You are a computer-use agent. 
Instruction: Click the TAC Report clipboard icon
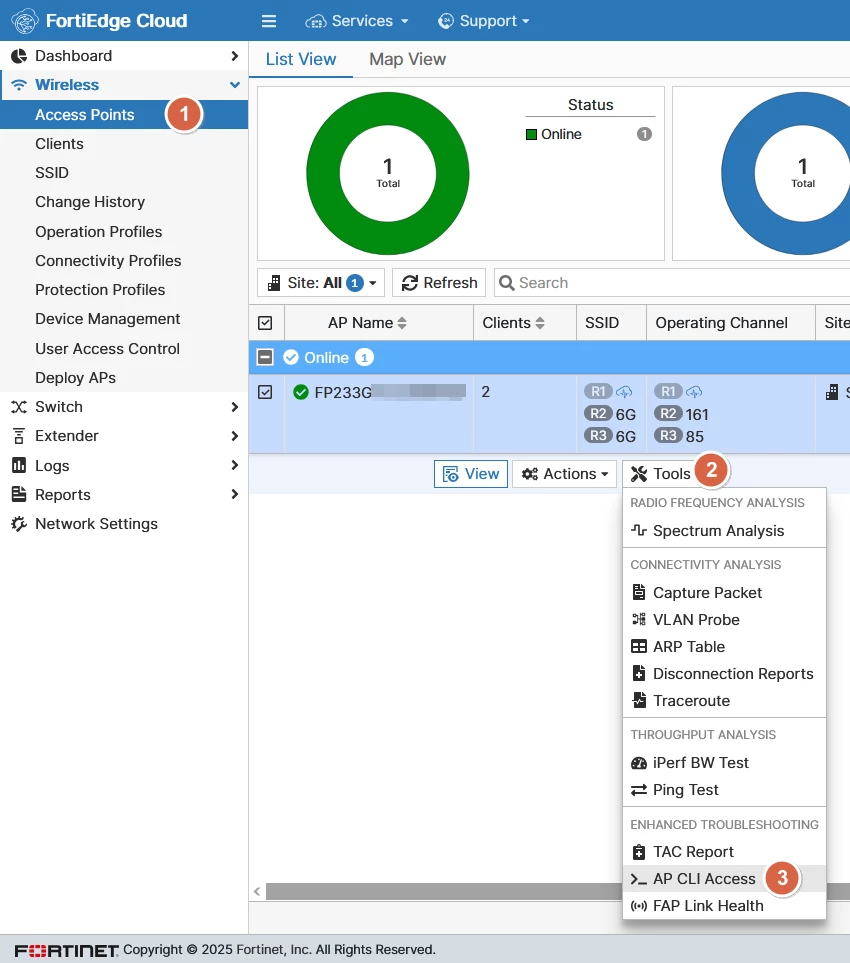639,852
